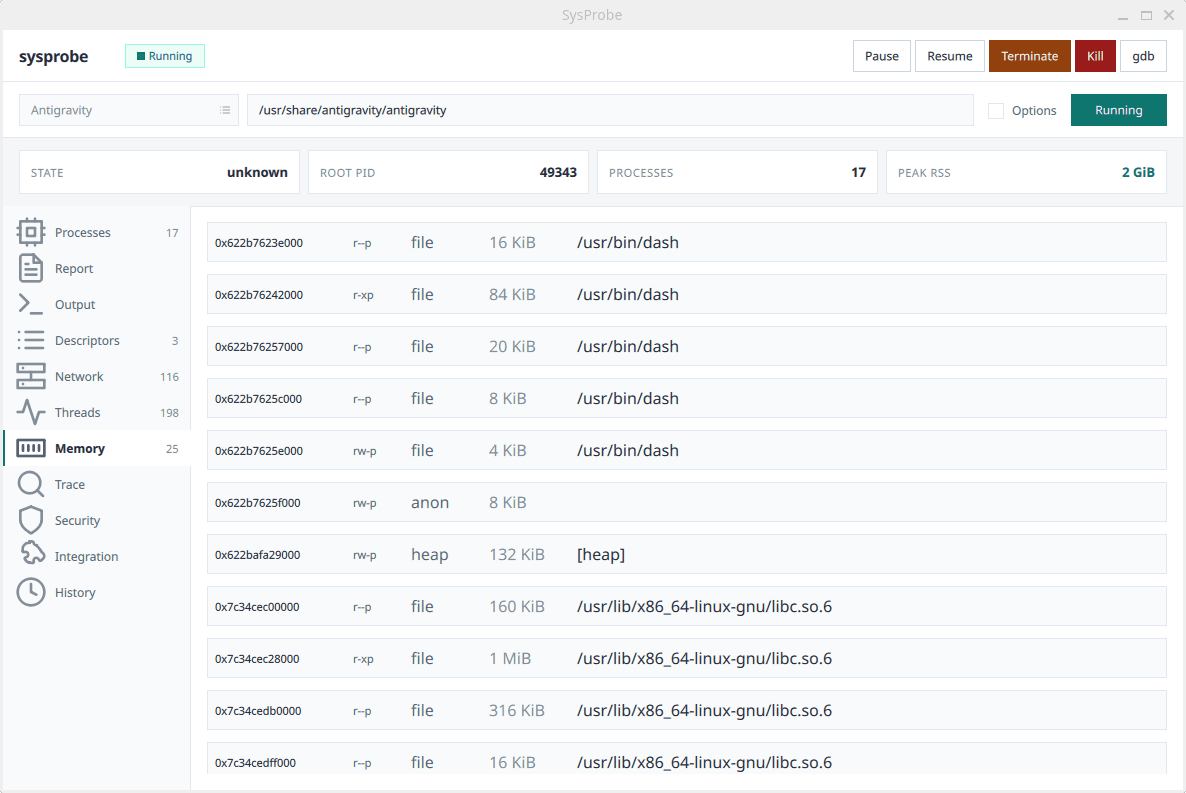Click the Processes chip icon in sidebar
The width and height of the screenshot is (1186, 793).
tap(31, 232)
